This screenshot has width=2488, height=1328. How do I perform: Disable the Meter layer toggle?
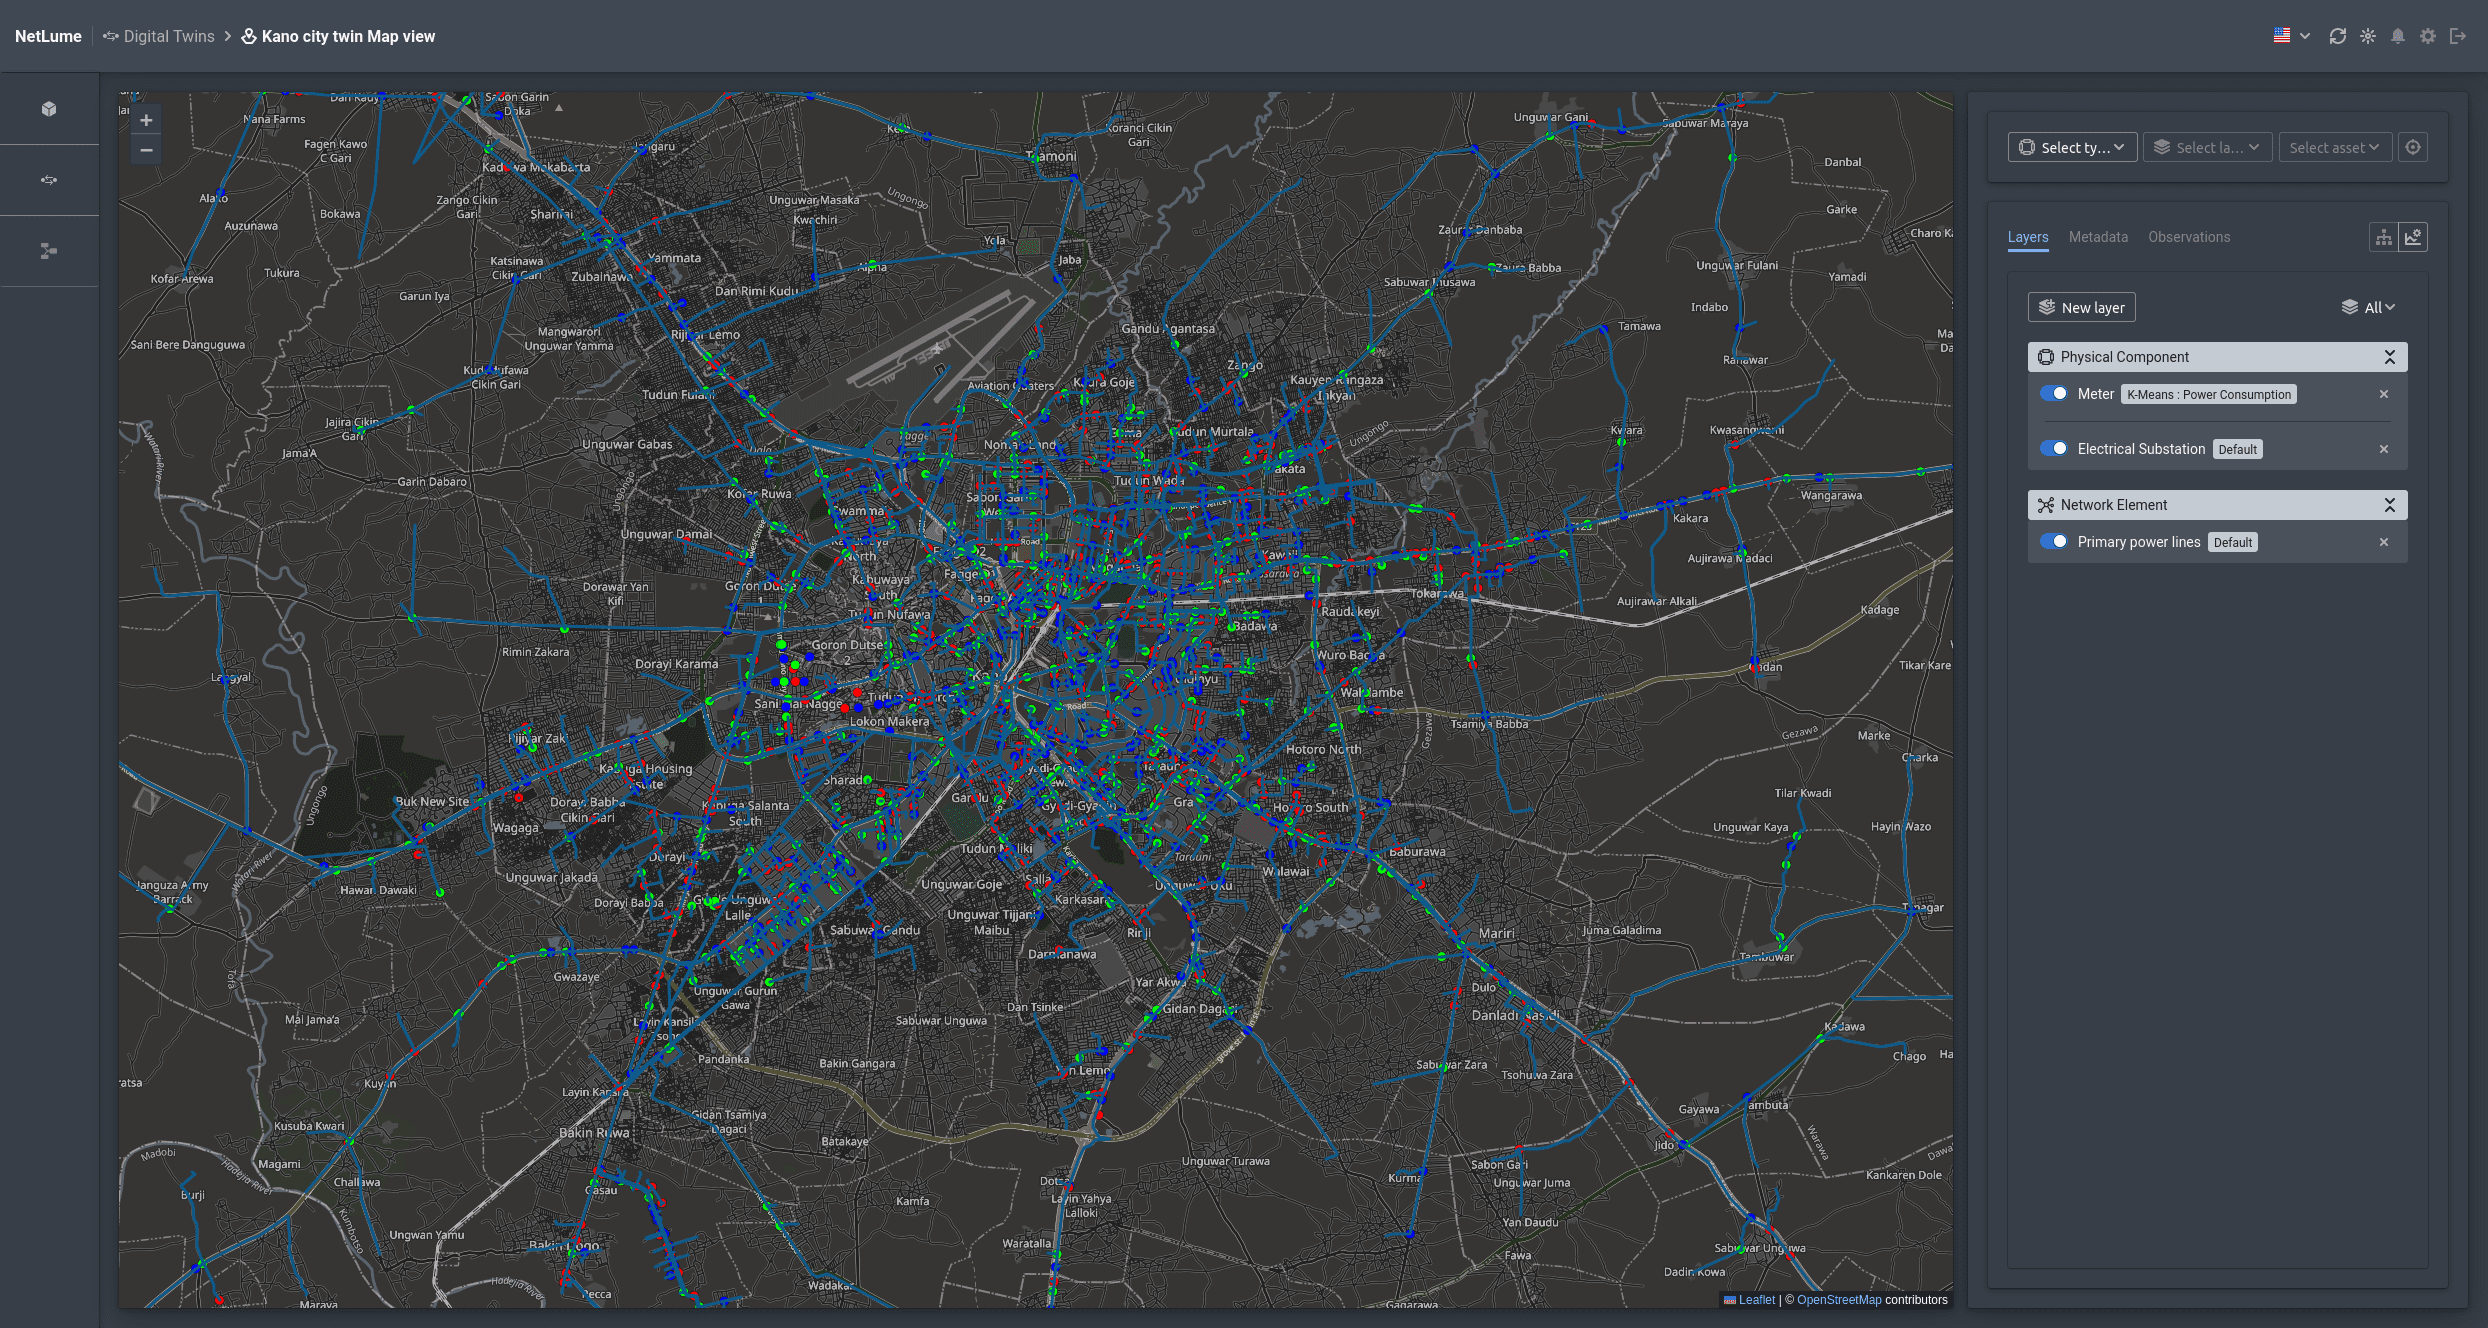pyautogui.click(x=2054, y=394)
